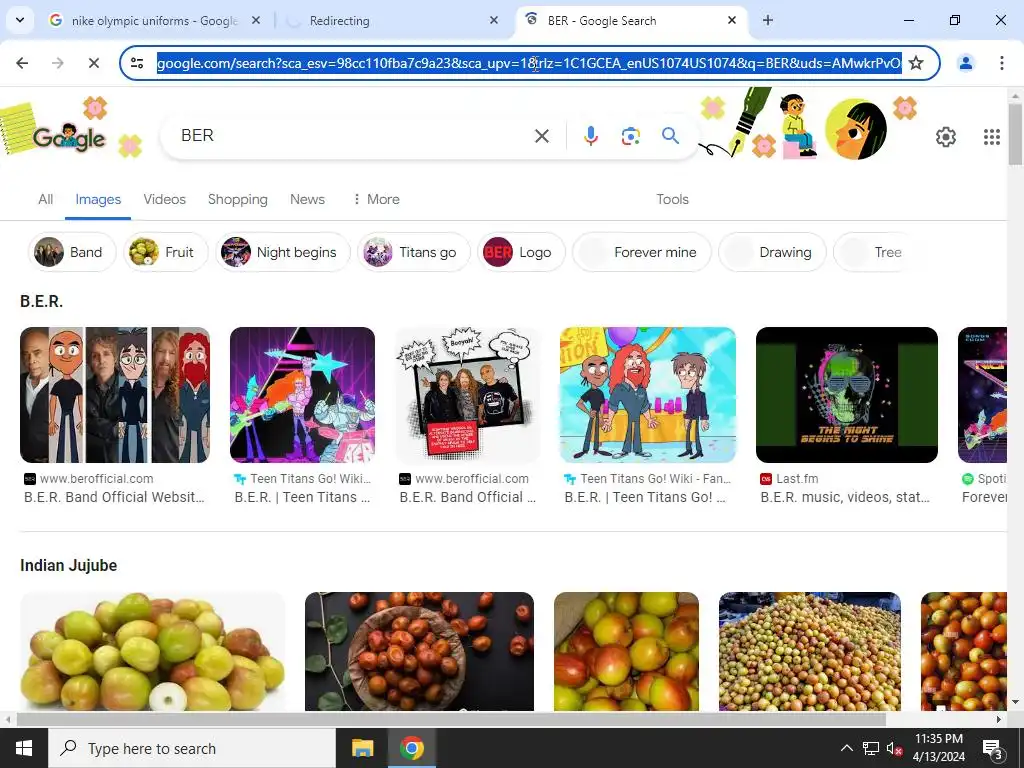Filter images by Logo chip
Image resolution: width=1024 pixels, height=768 pixels.
(521, 252)
